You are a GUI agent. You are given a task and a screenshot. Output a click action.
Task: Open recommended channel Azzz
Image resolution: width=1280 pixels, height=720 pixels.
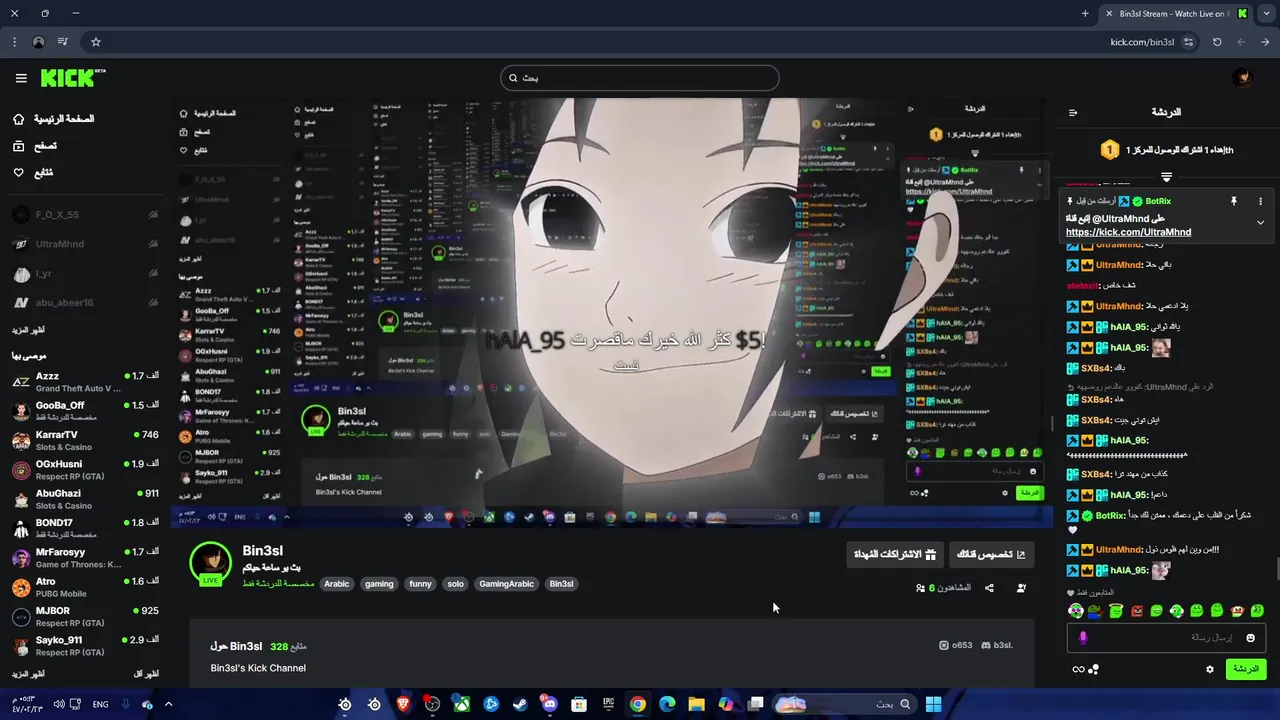[x=85, y=381]
